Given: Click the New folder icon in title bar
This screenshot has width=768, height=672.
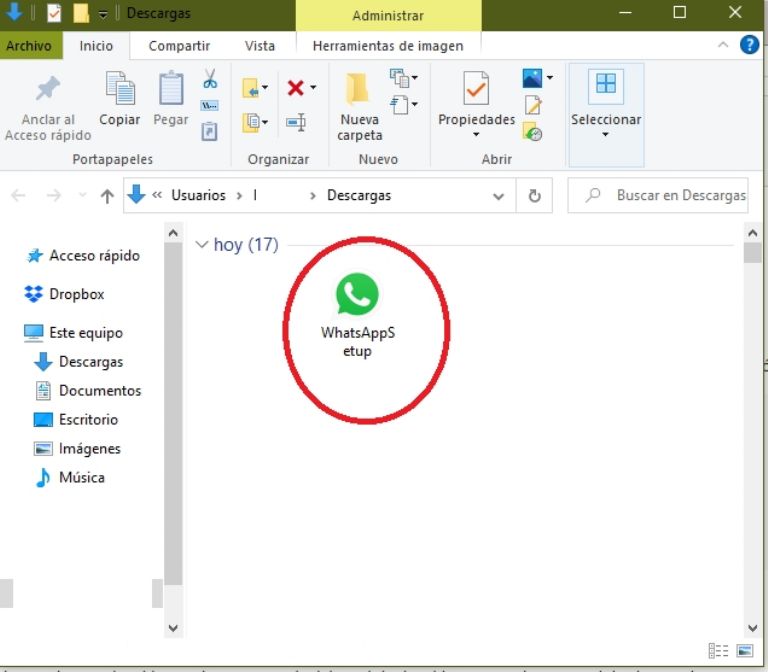Looking at the screenshot, I should click(x=81, y=13).
